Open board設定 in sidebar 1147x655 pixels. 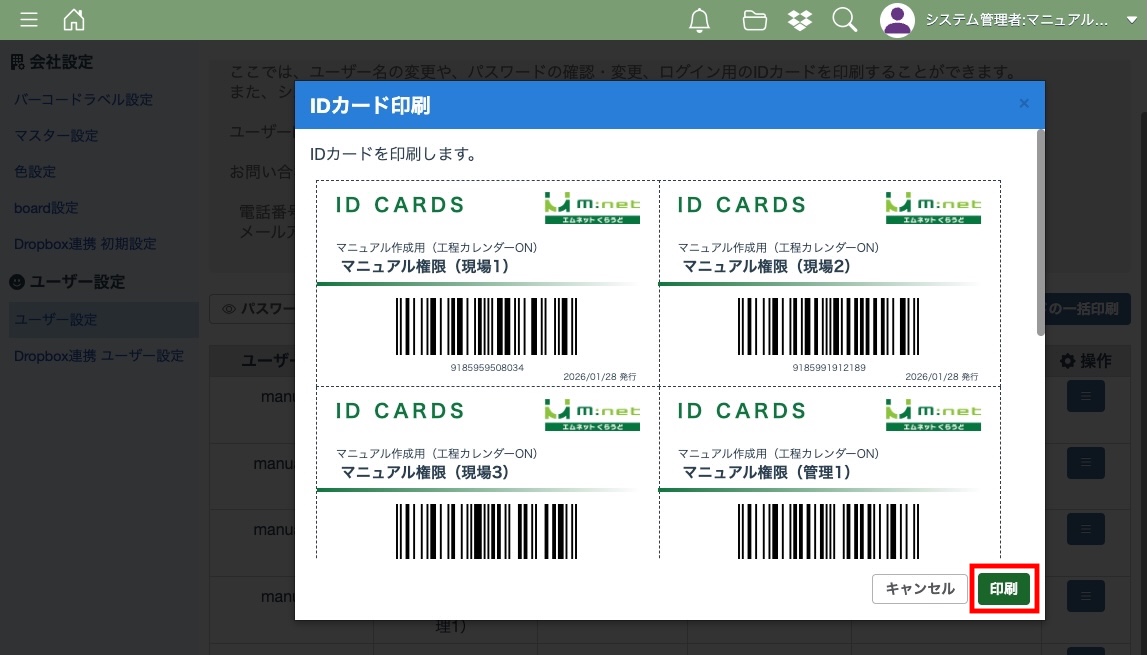[46, 208]
